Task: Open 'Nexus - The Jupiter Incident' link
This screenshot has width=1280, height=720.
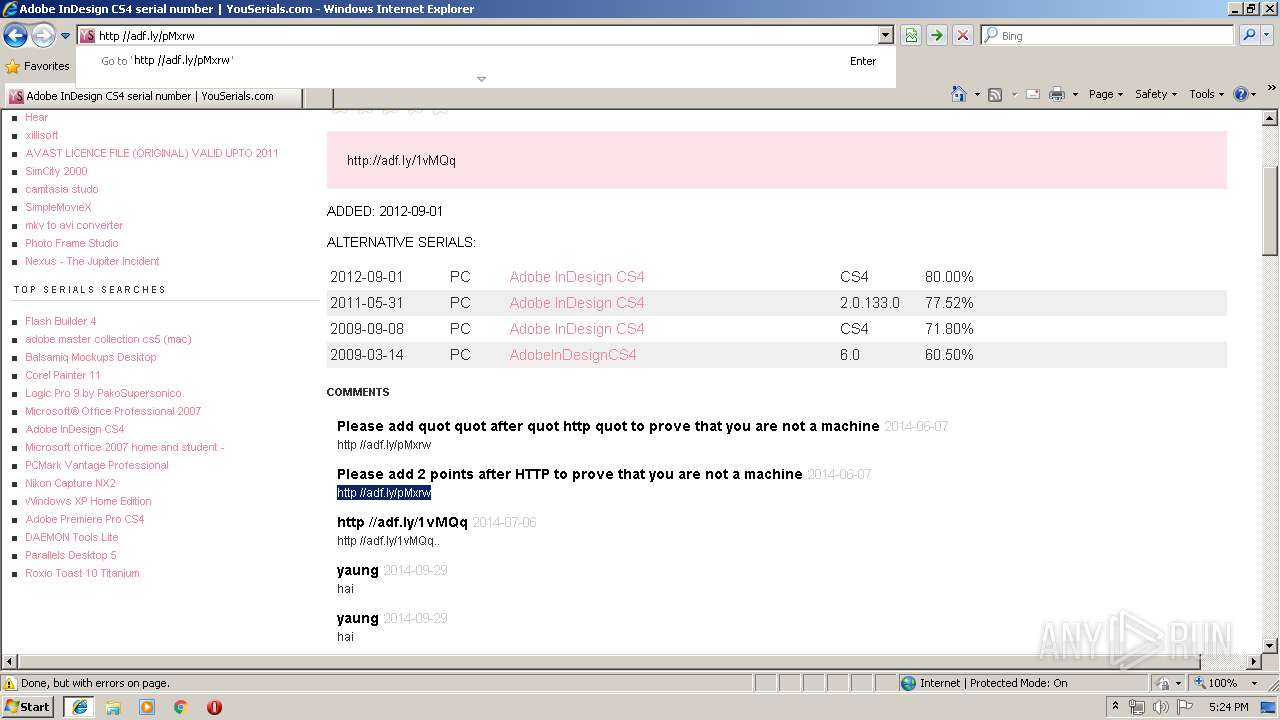Action: tap(92, 261)
